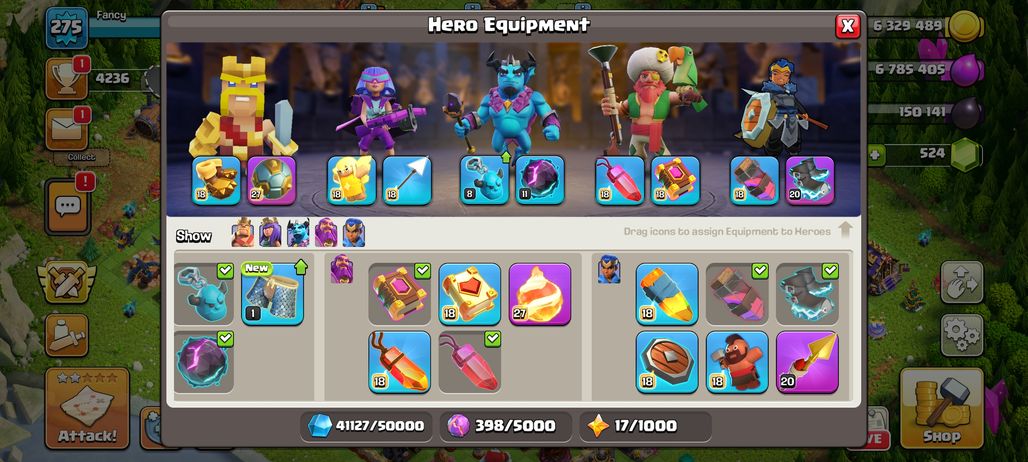Viewport: 1028px width, 462px height.
Task: Select the Seeking Shield level 18 equipment
Action: (667, 362)
